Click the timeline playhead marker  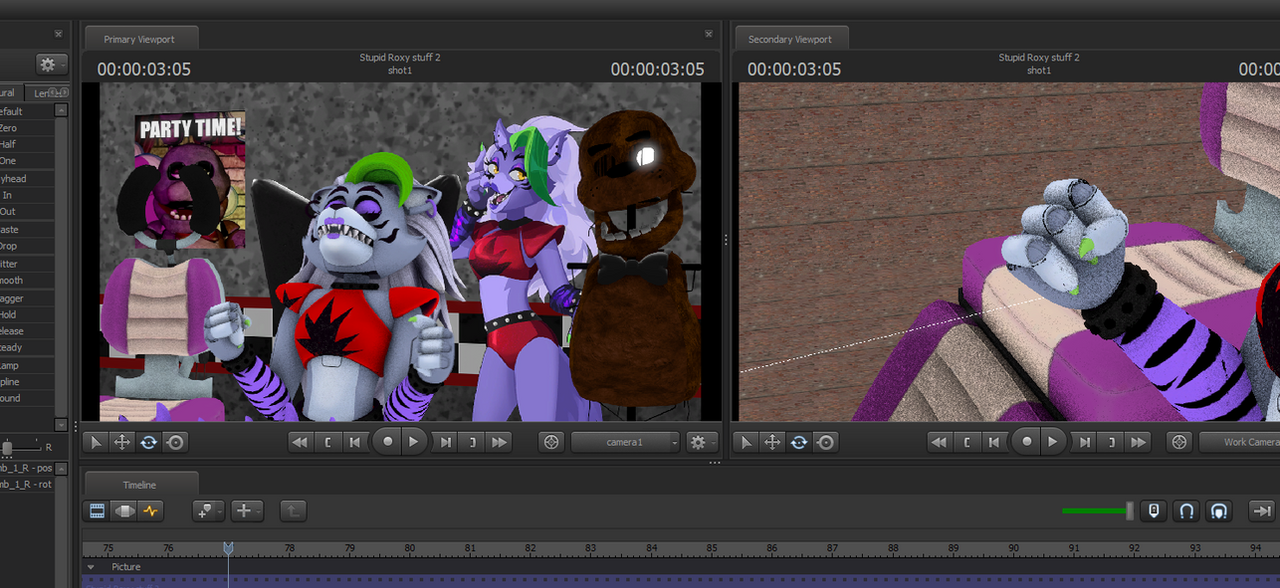(228, 548)
